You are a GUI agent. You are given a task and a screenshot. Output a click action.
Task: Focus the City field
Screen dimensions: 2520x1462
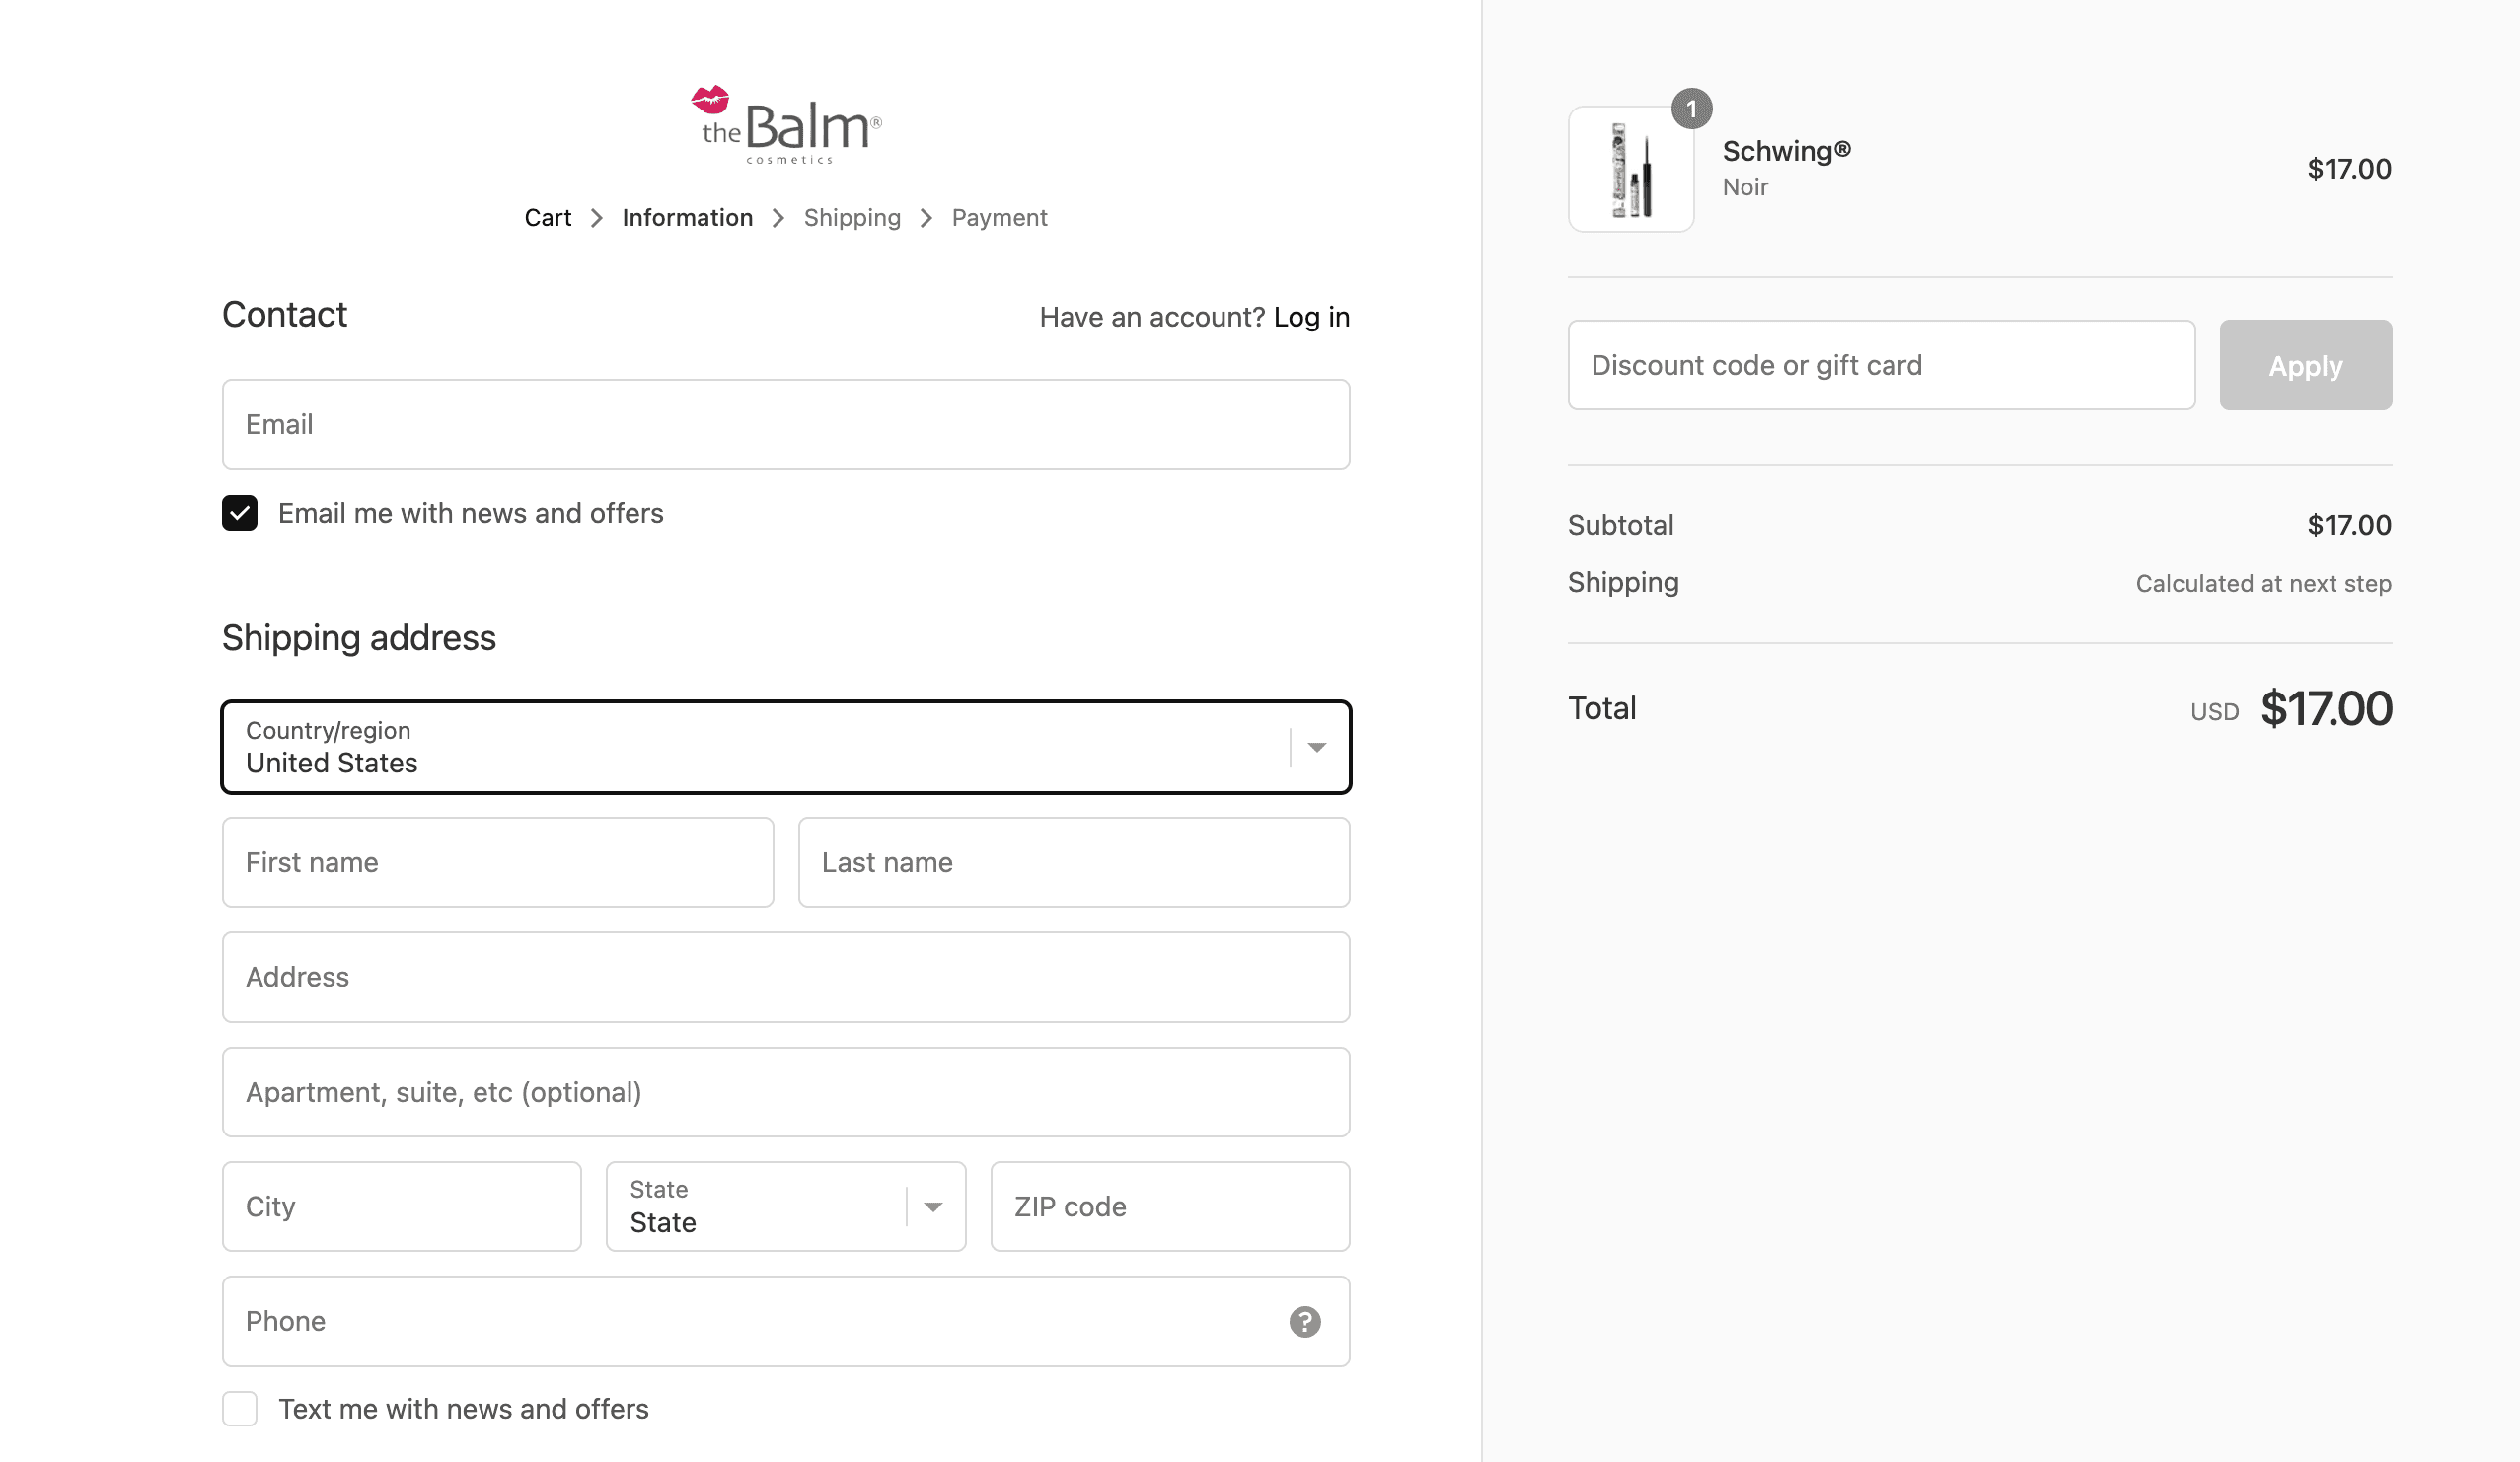402,1206
